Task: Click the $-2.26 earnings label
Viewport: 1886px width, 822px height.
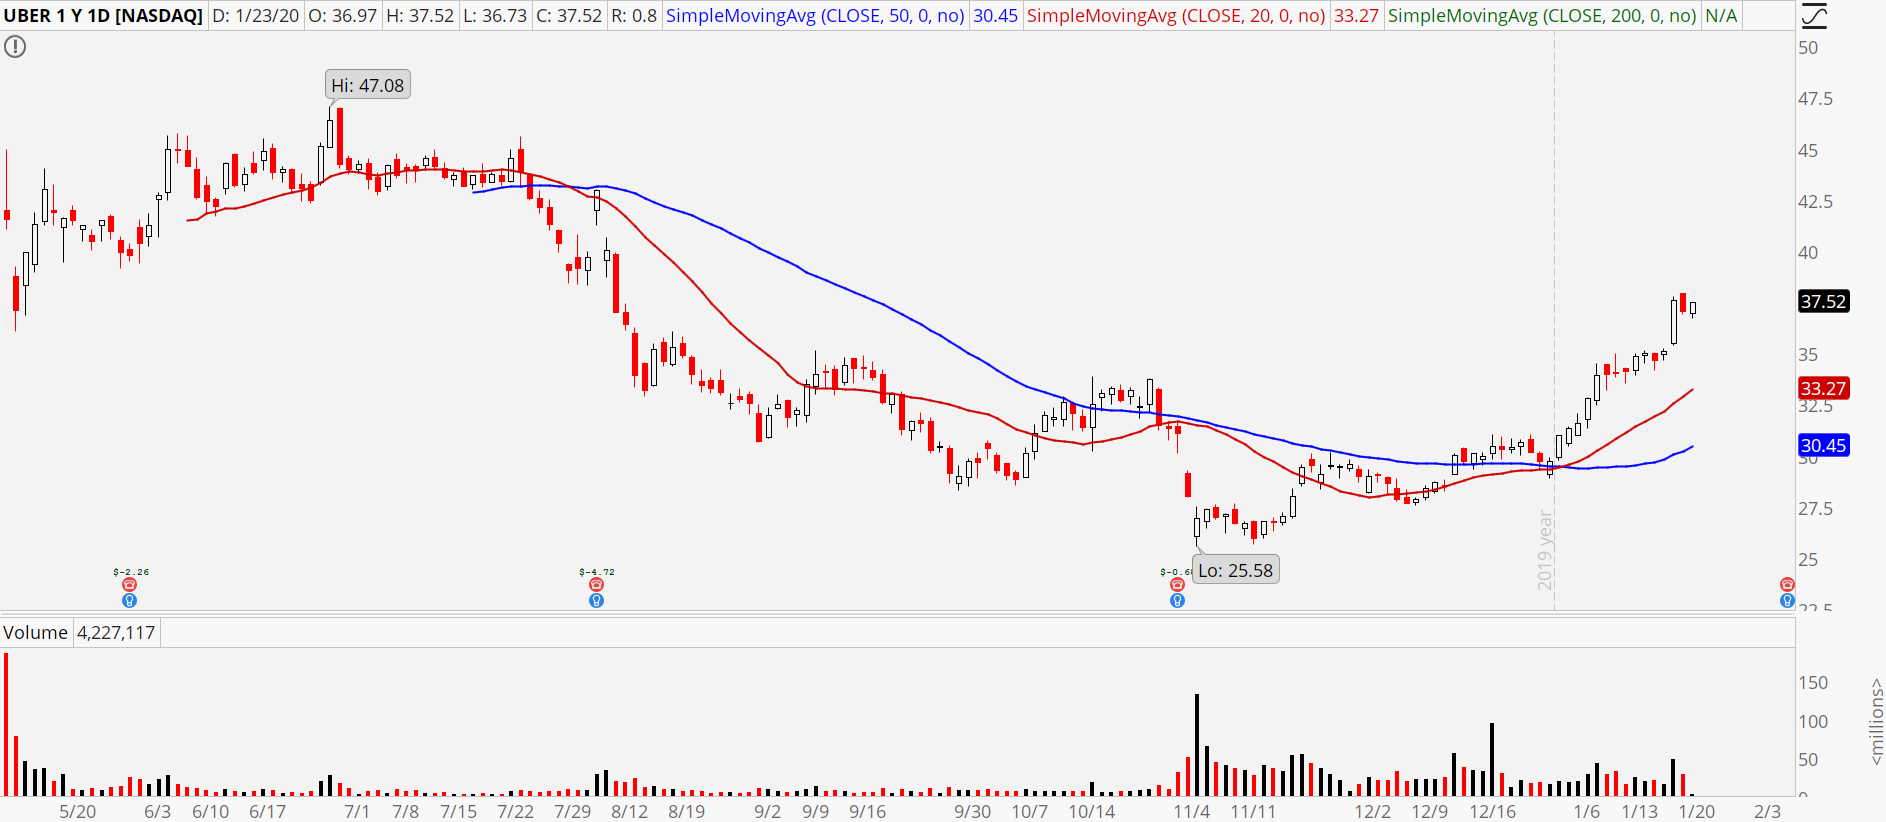Action: click(131, 572)
